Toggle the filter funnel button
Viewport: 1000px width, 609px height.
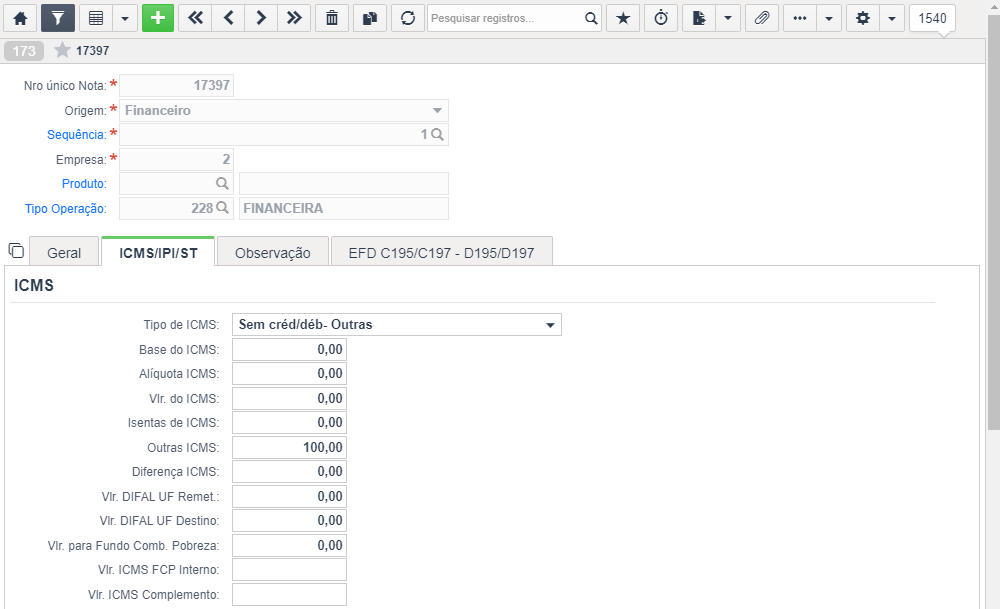pyautogui.click(x=58, y=18)
